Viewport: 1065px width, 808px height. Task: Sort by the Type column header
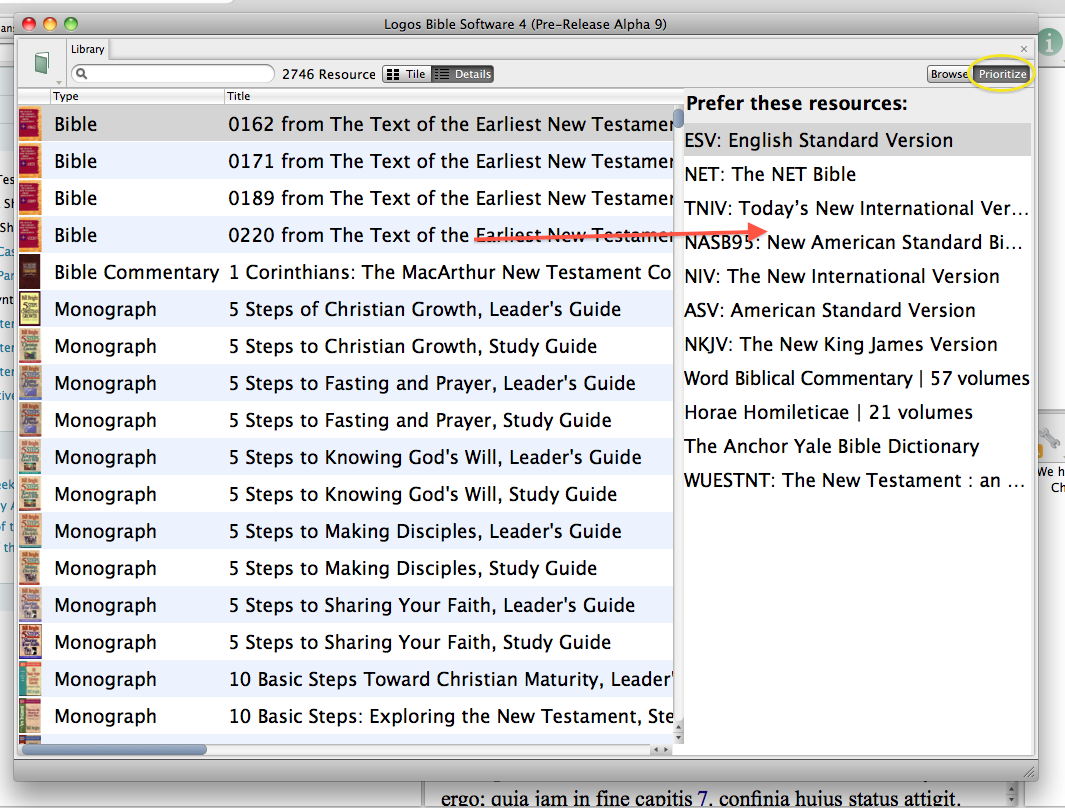click(x=136, y=96)
